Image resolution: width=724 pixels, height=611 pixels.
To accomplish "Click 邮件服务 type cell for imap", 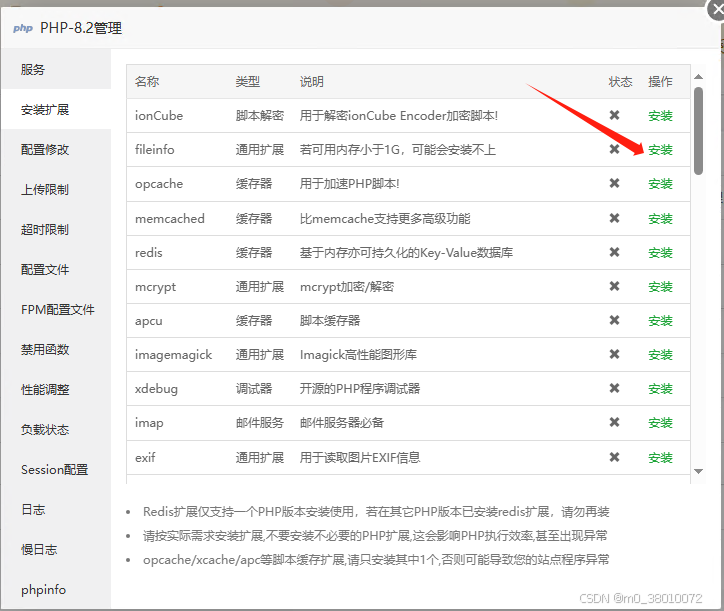I will 259,423.
